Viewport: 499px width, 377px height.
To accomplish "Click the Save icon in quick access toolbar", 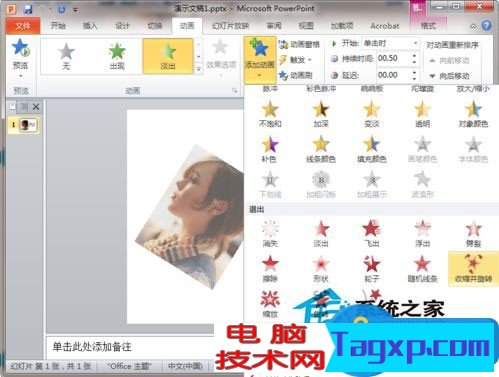I will [x=28, y=9].
